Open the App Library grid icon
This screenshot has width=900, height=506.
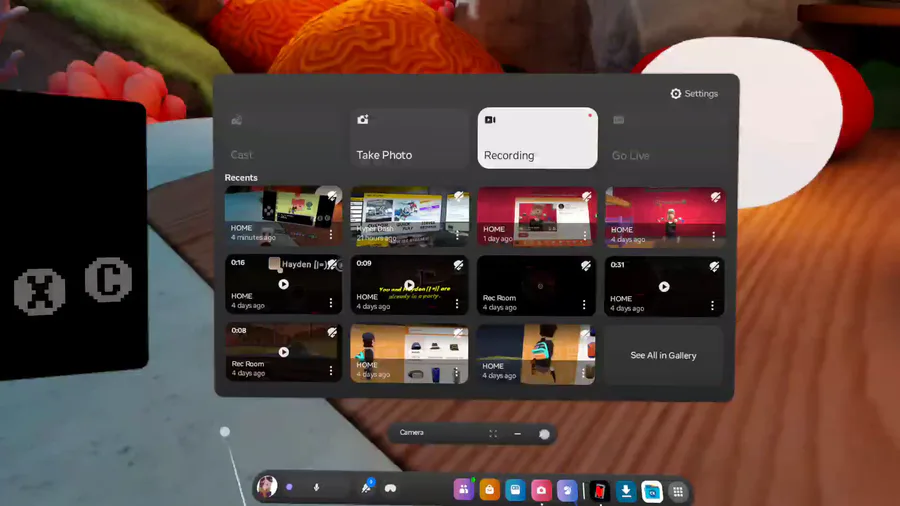point(678,492)
